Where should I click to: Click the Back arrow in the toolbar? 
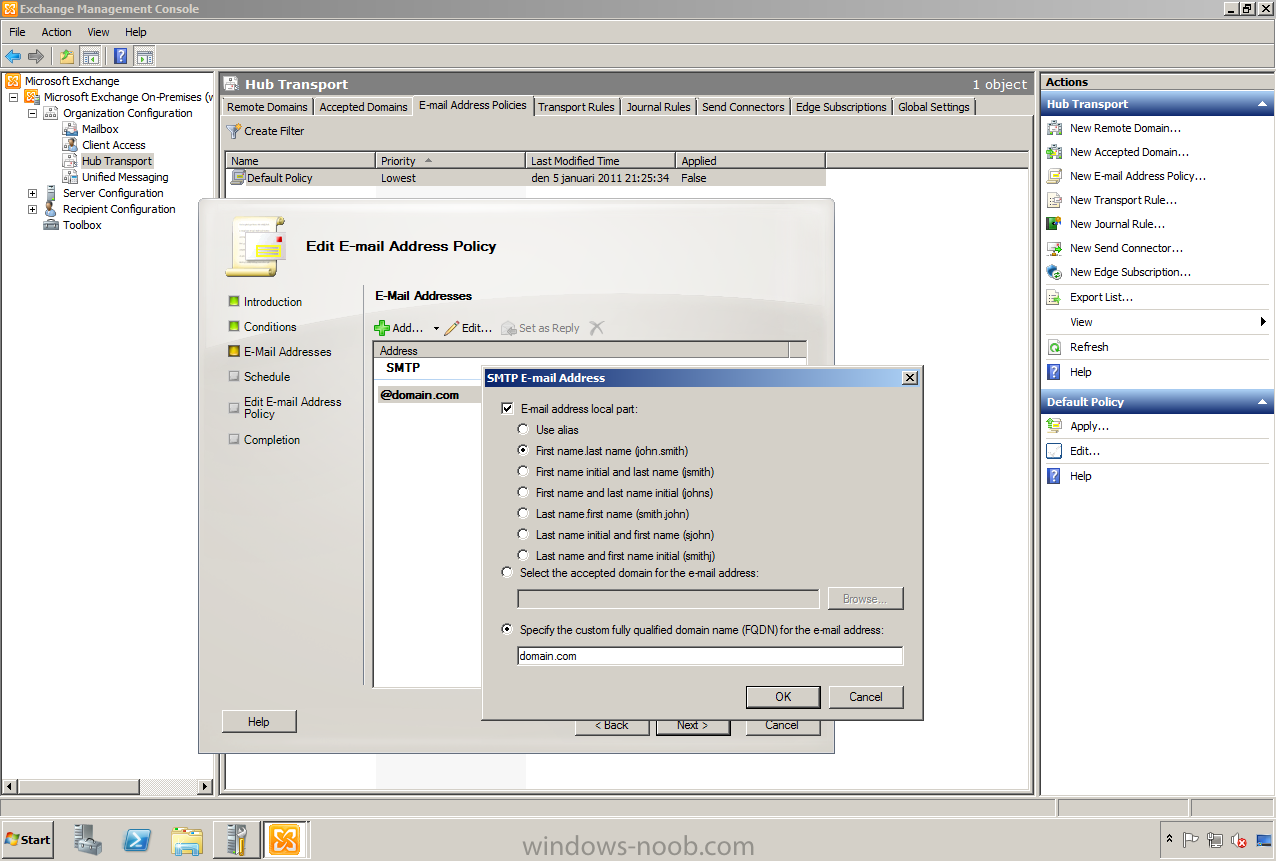13,56
